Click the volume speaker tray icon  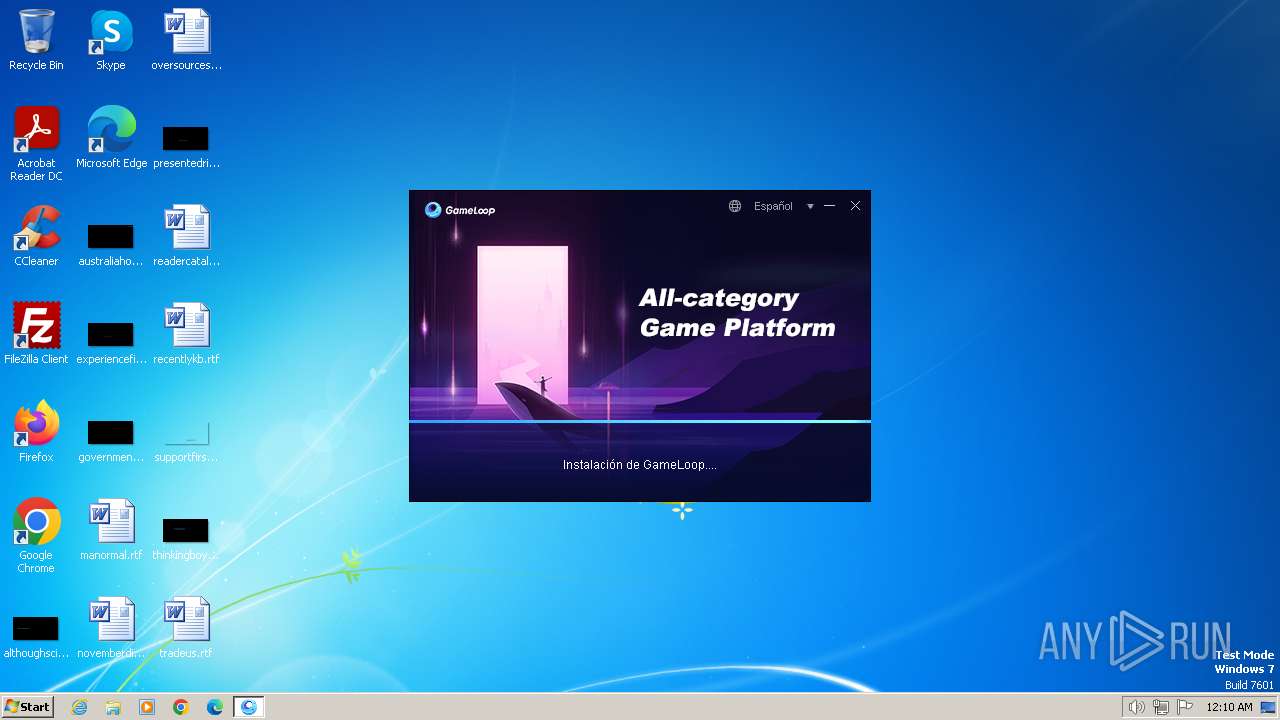(x=1136, y=707)
